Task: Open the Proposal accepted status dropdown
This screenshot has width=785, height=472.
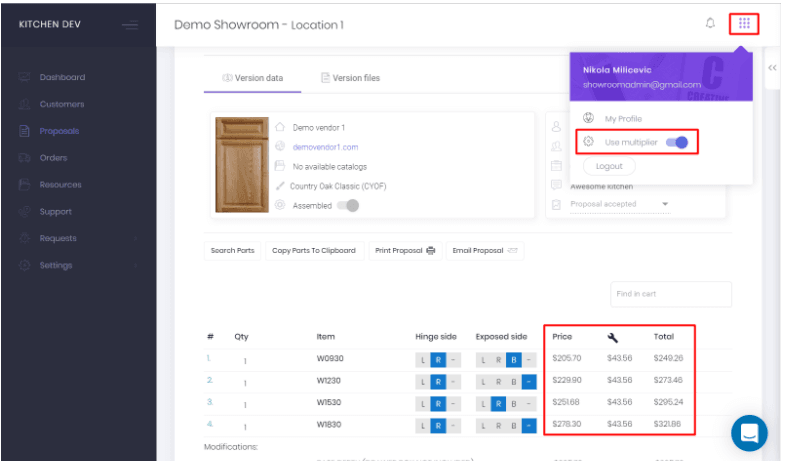Action: point(620,204)
